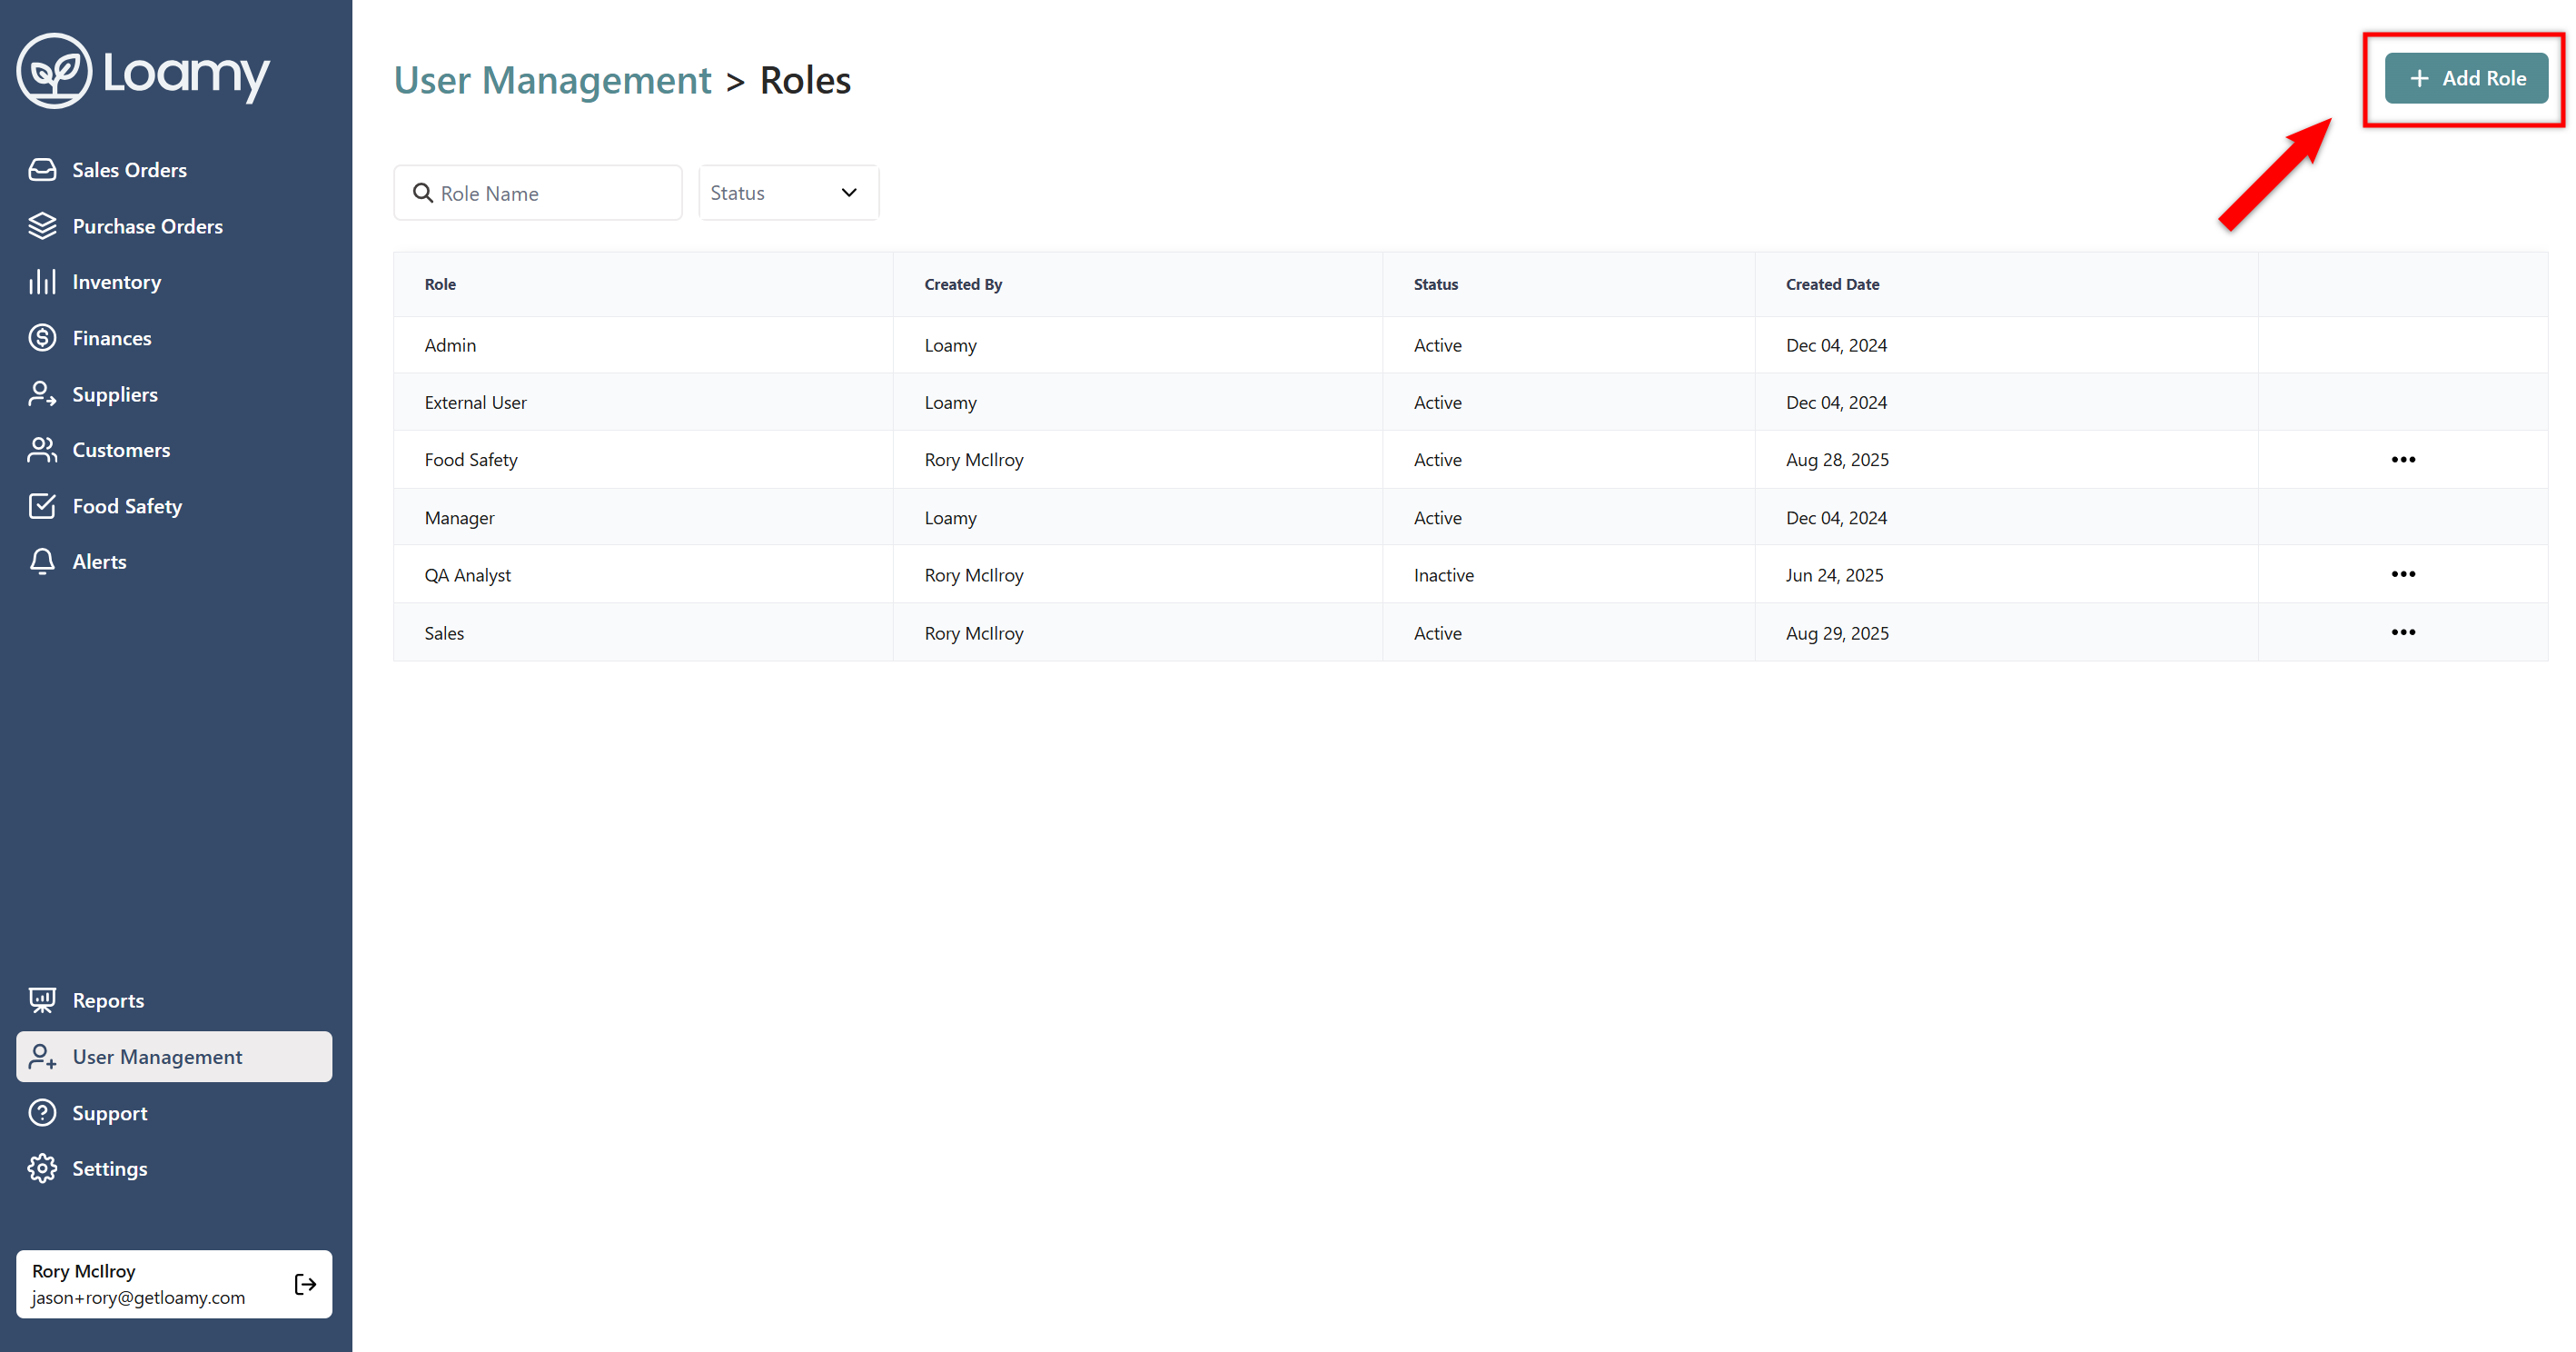Image resolution: width=2576 pixels, height=1352 pixels.
Task: Open actions menu for Sales role
Action: pos(2402,633)
